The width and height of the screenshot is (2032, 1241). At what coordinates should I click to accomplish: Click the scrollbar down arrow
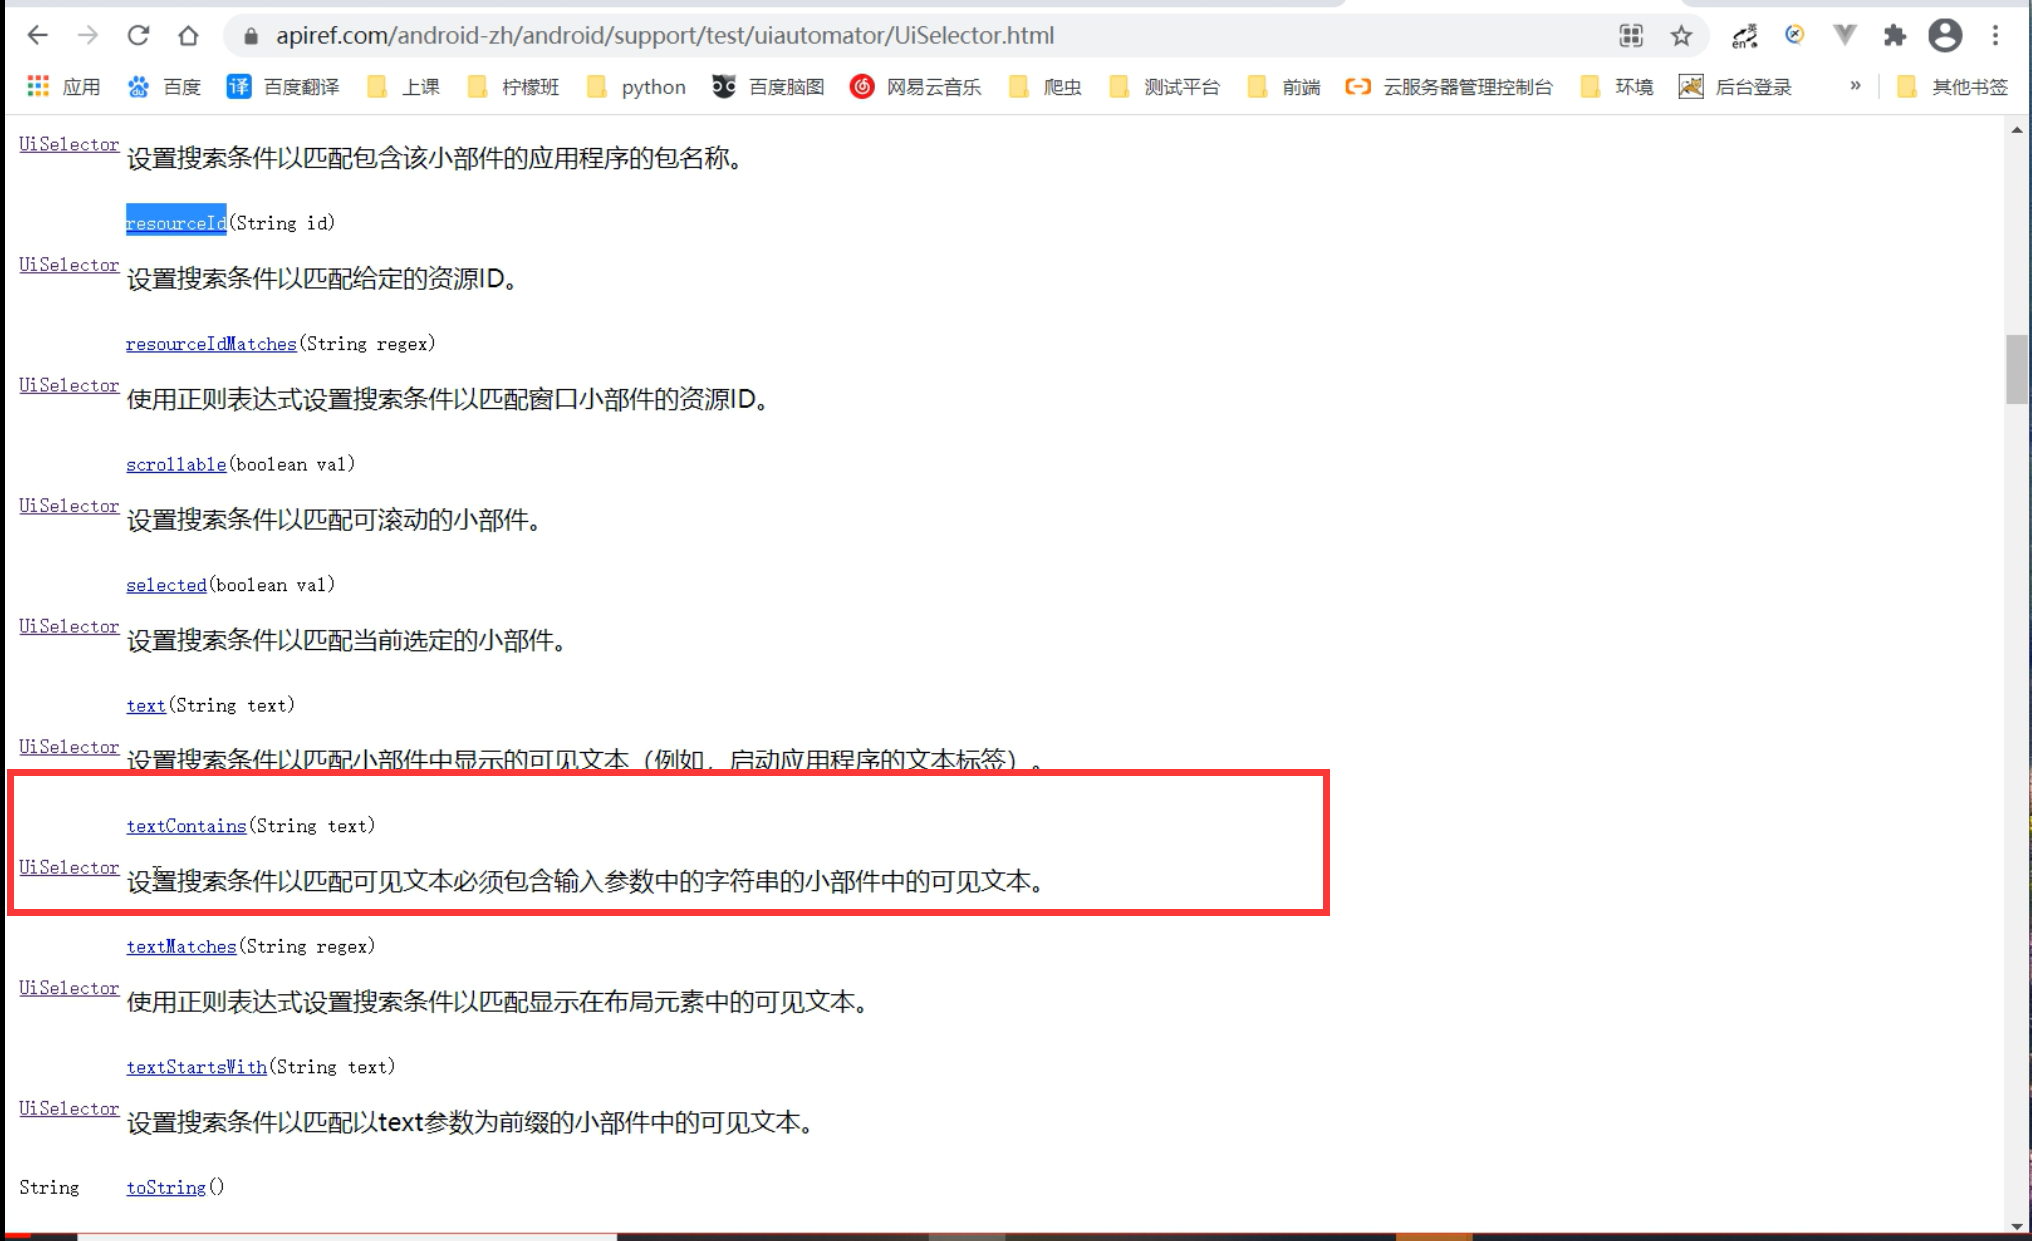(2016, 1226)
